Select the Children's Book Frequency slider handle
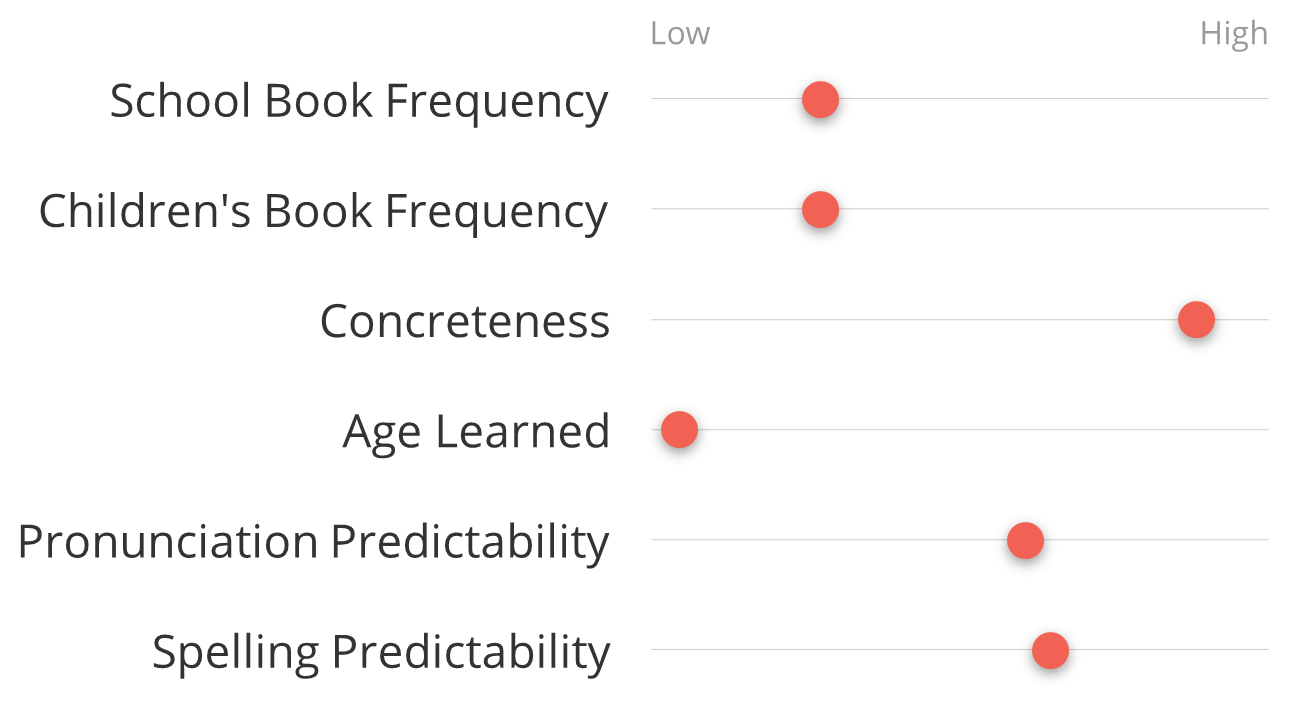The height and width of the screenshot is (712, 1303). (820, 210)
